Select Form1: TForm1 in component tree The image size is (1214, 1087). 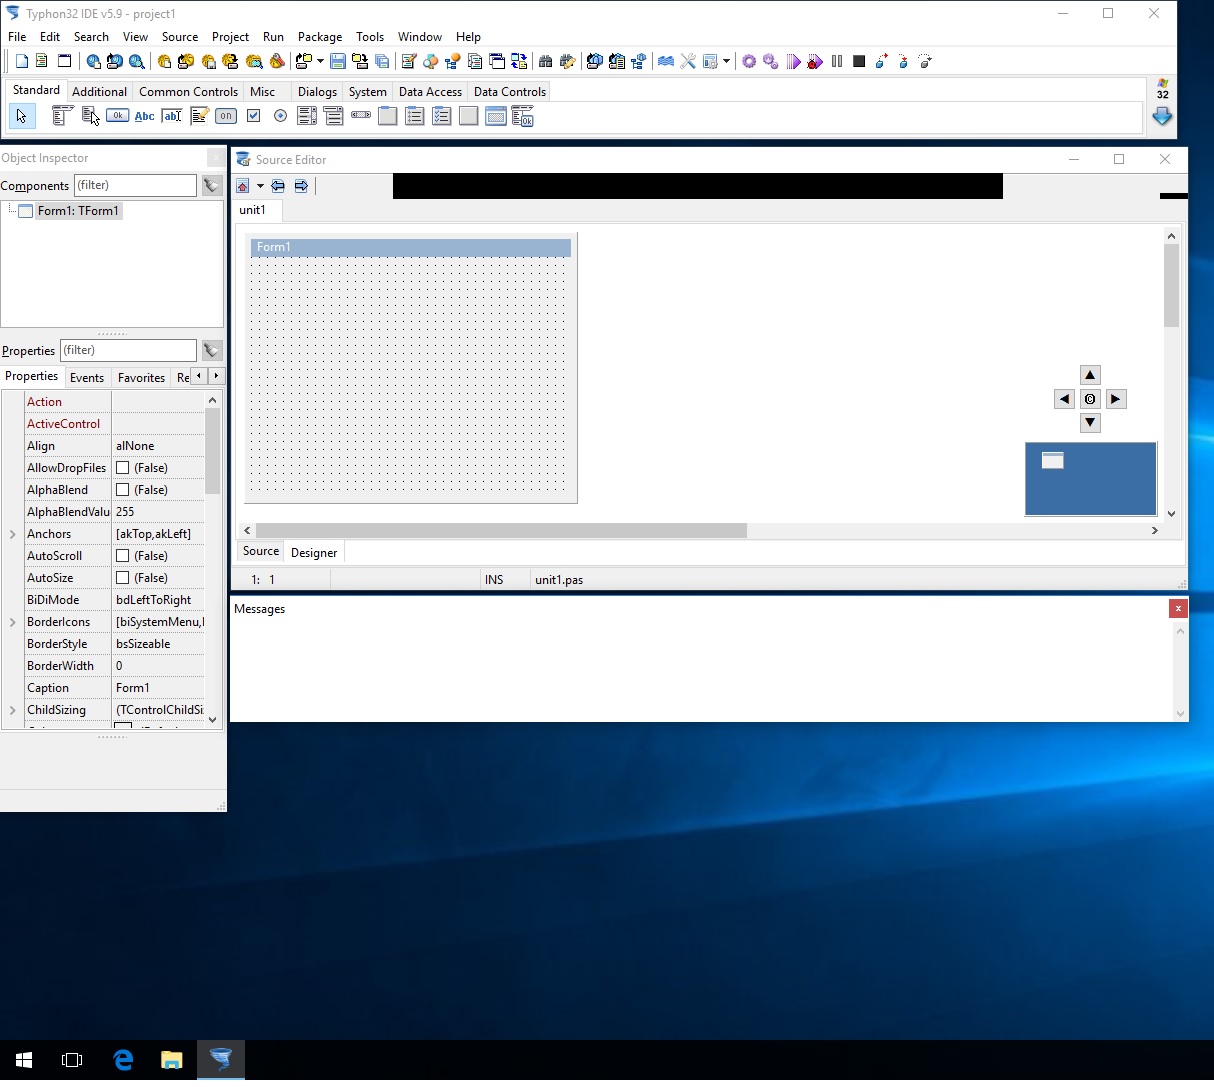pos(78,211)
